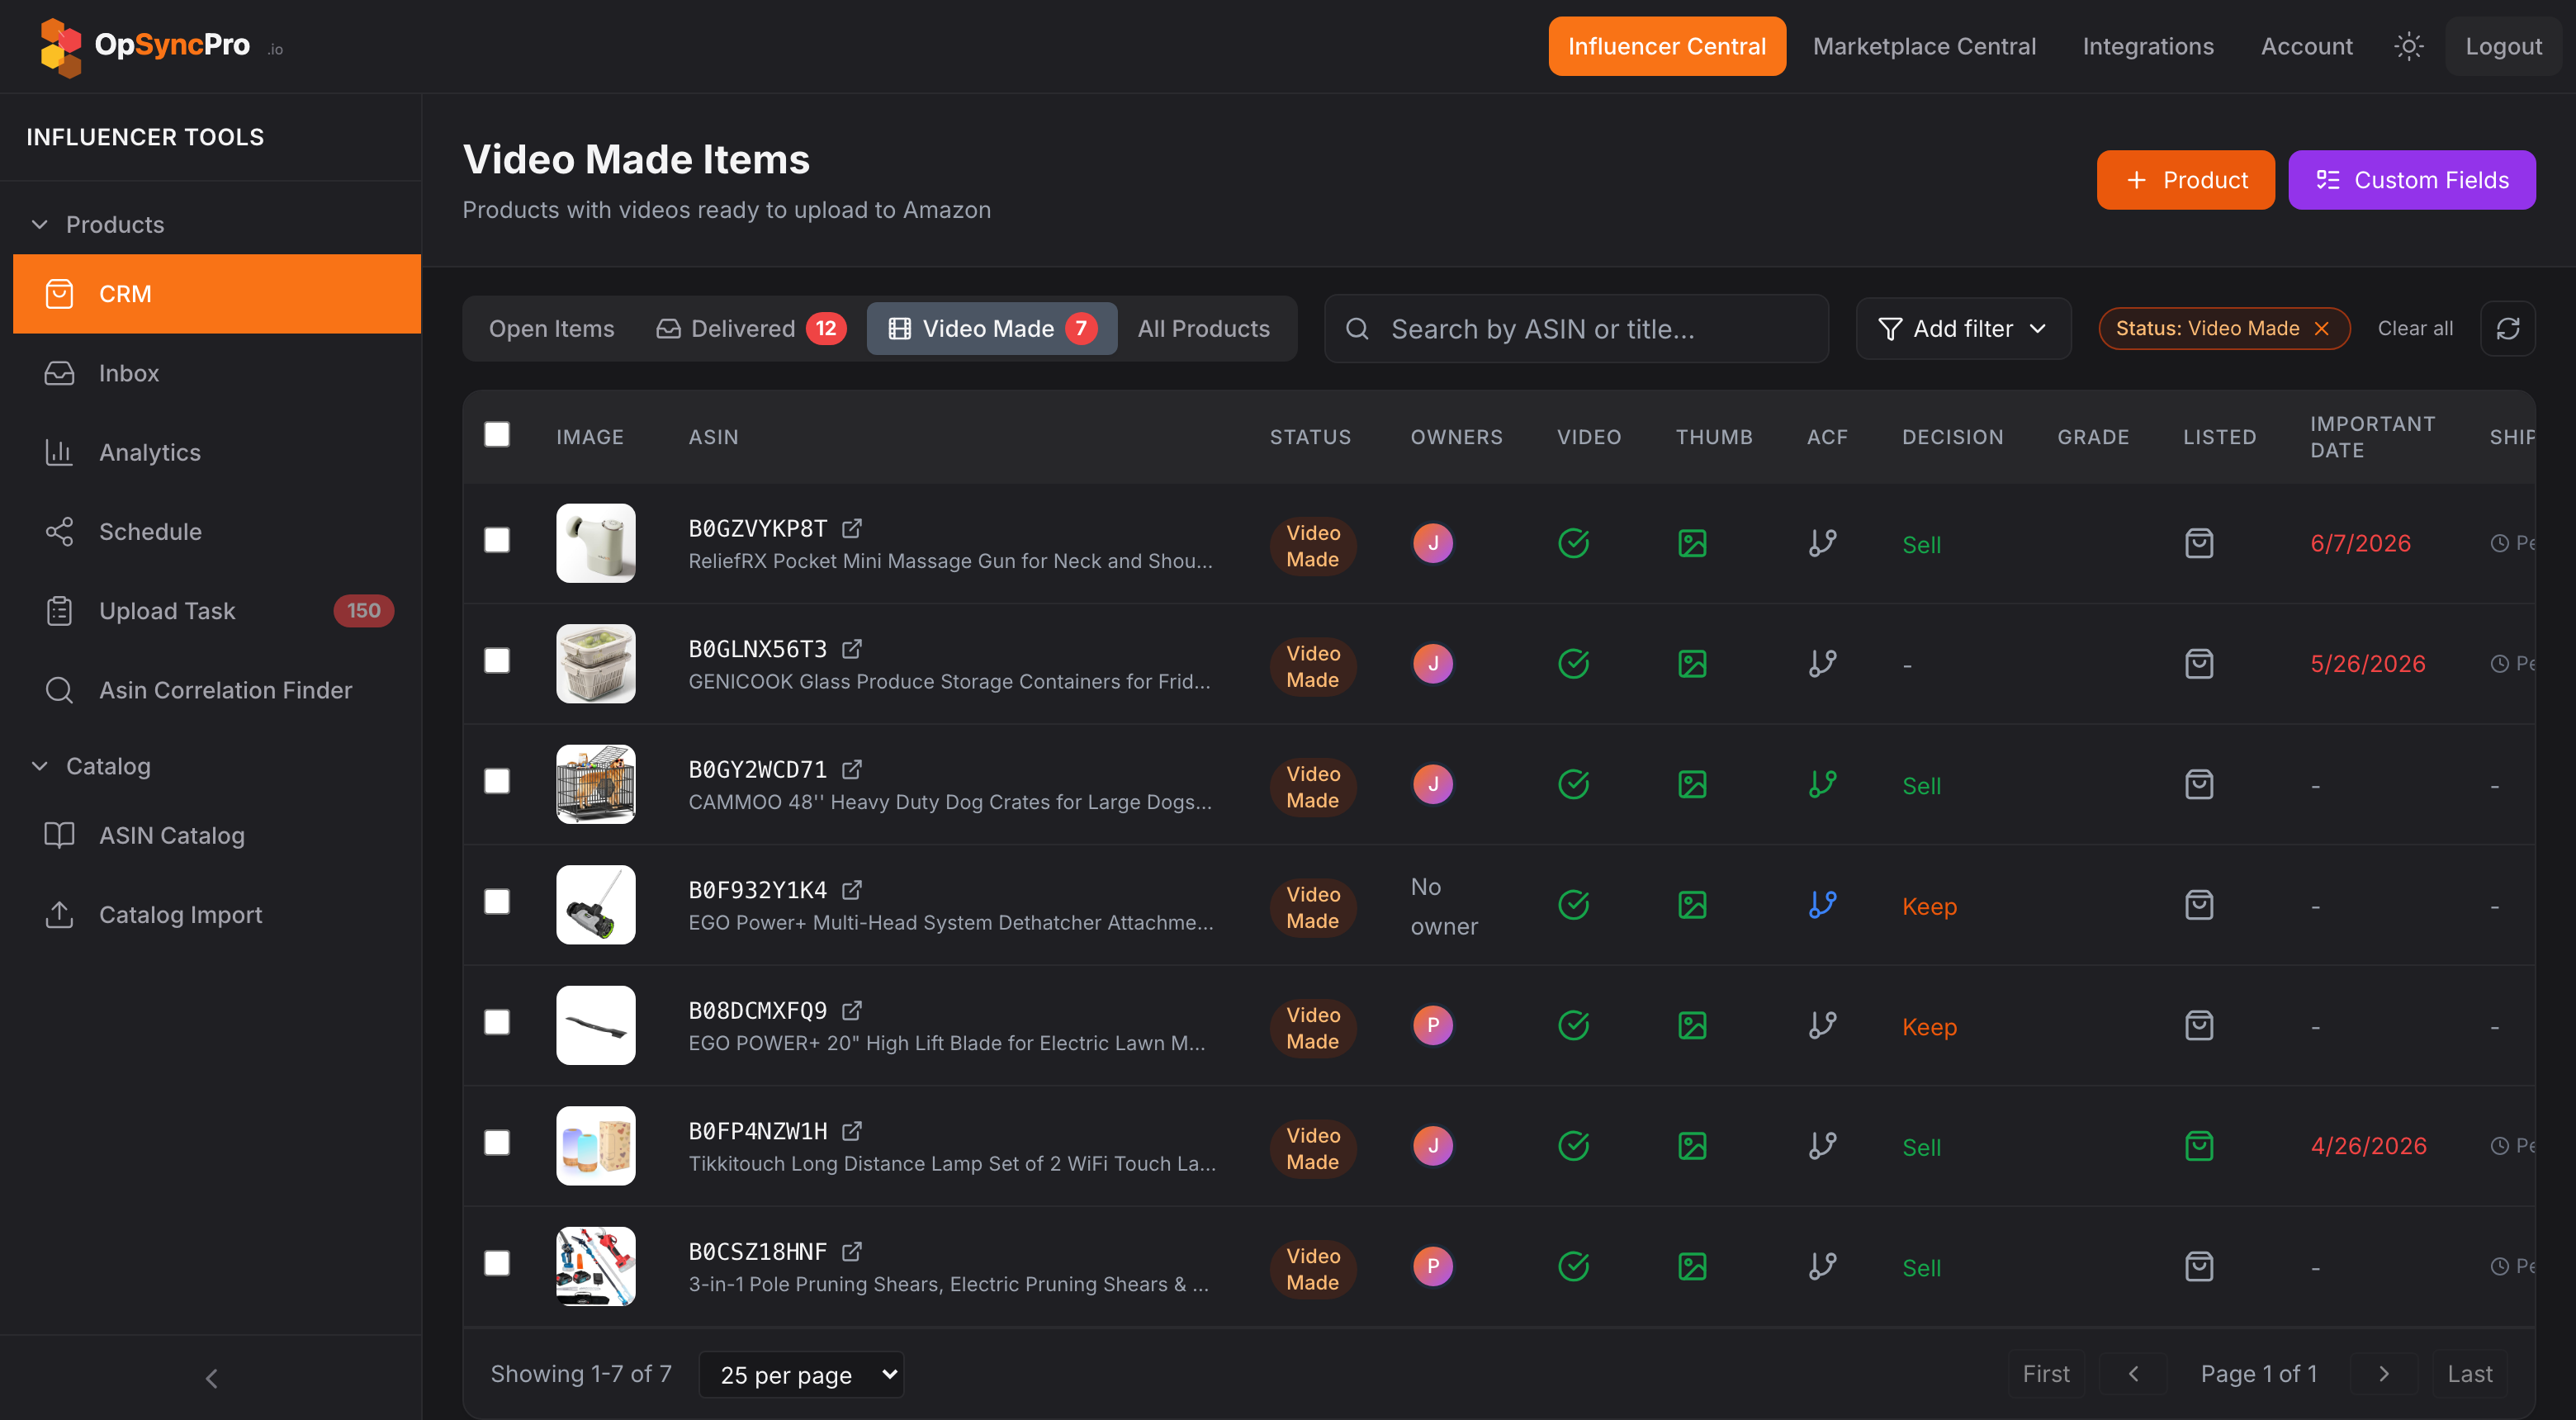Click ACF branch icon for B0FP4NZW1H
Viewport: 2576px width, 1420px height.
(x=1822, y=1146)
